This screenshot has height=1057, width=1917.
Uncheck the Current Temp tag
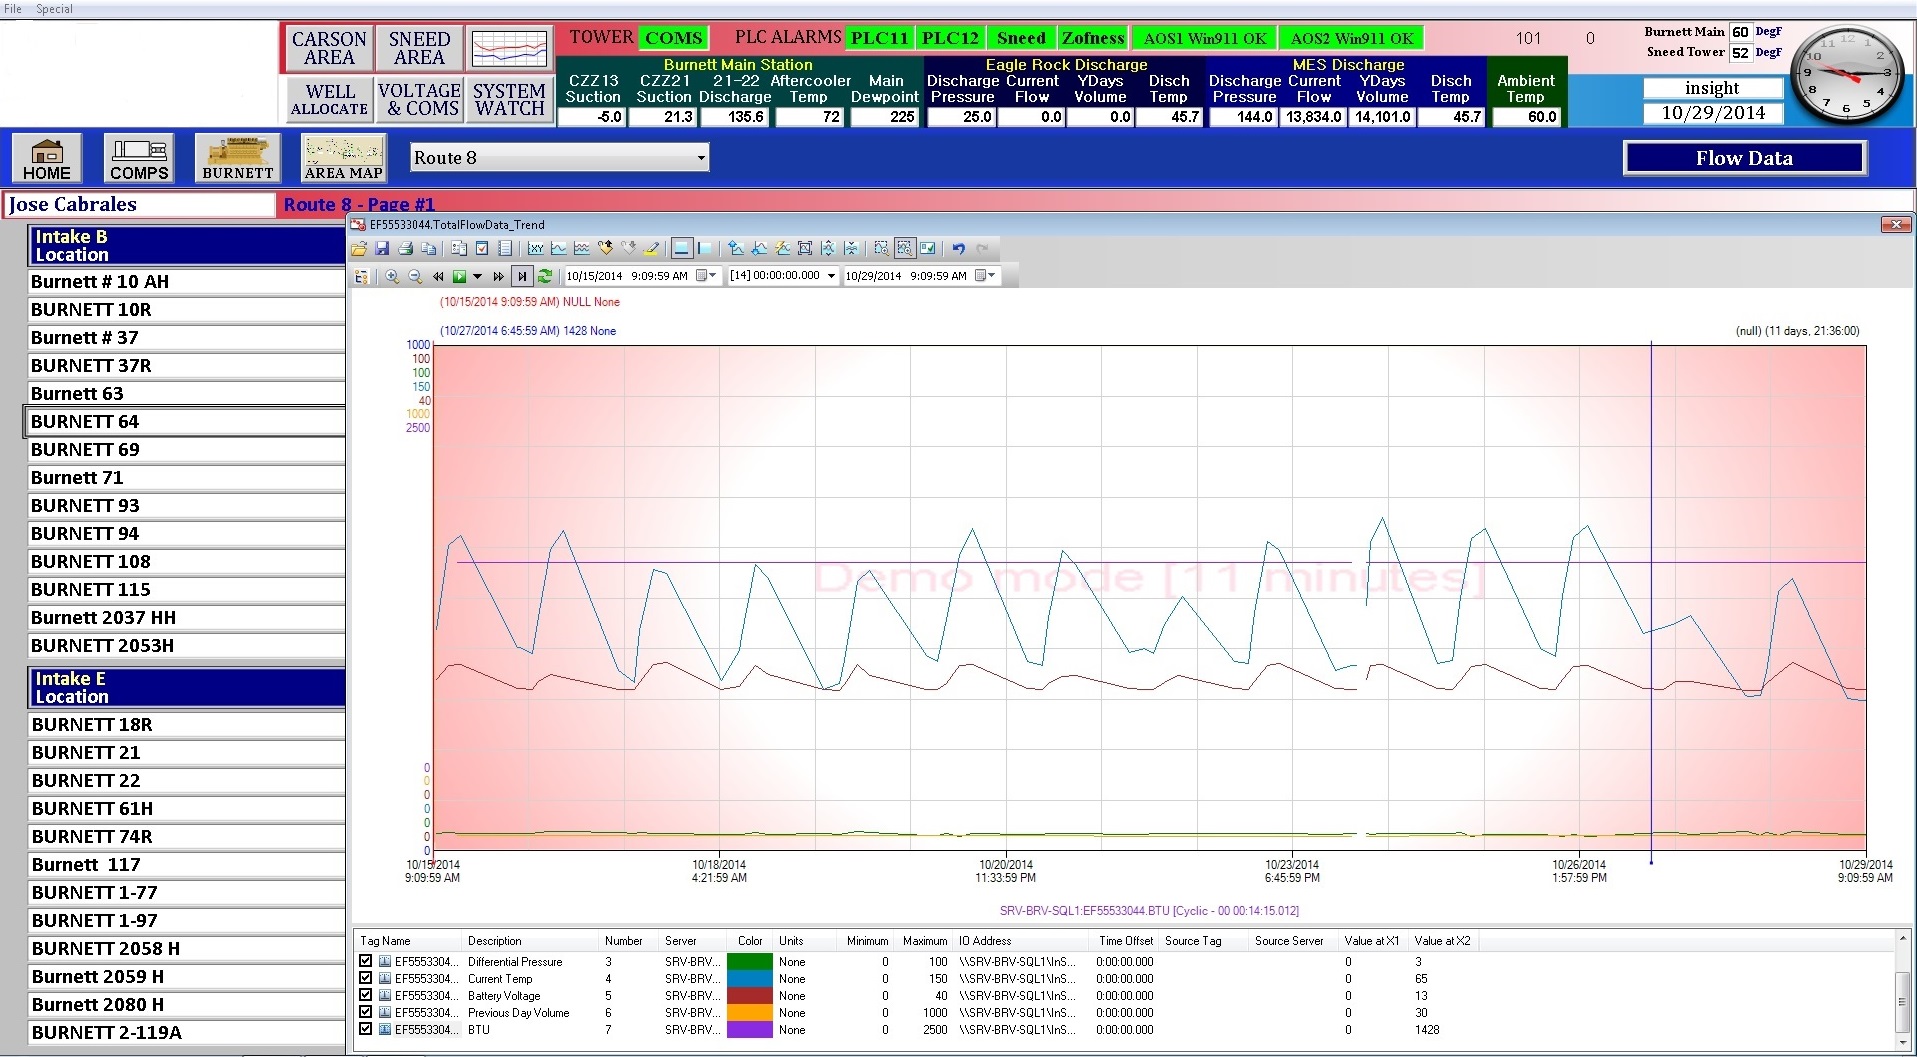[x=365, y=978]
